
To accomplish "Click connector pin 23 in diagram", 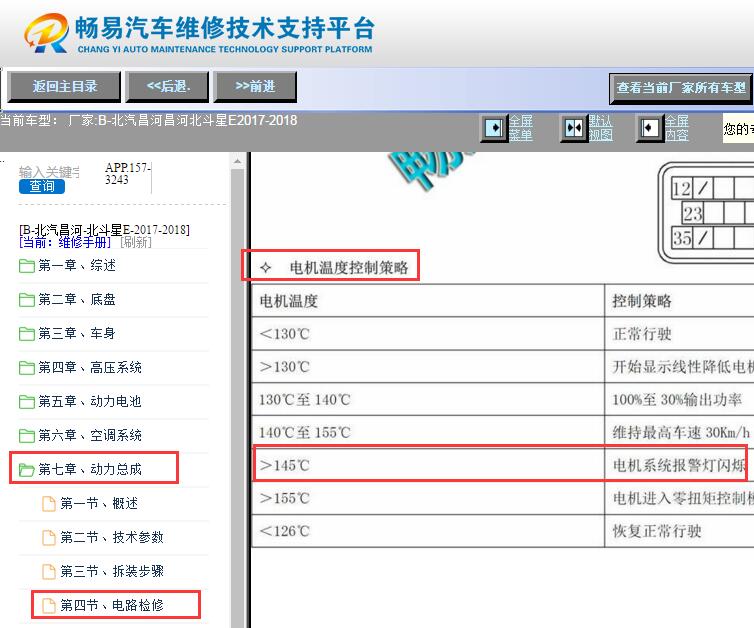I will click(x=692, y=213).
